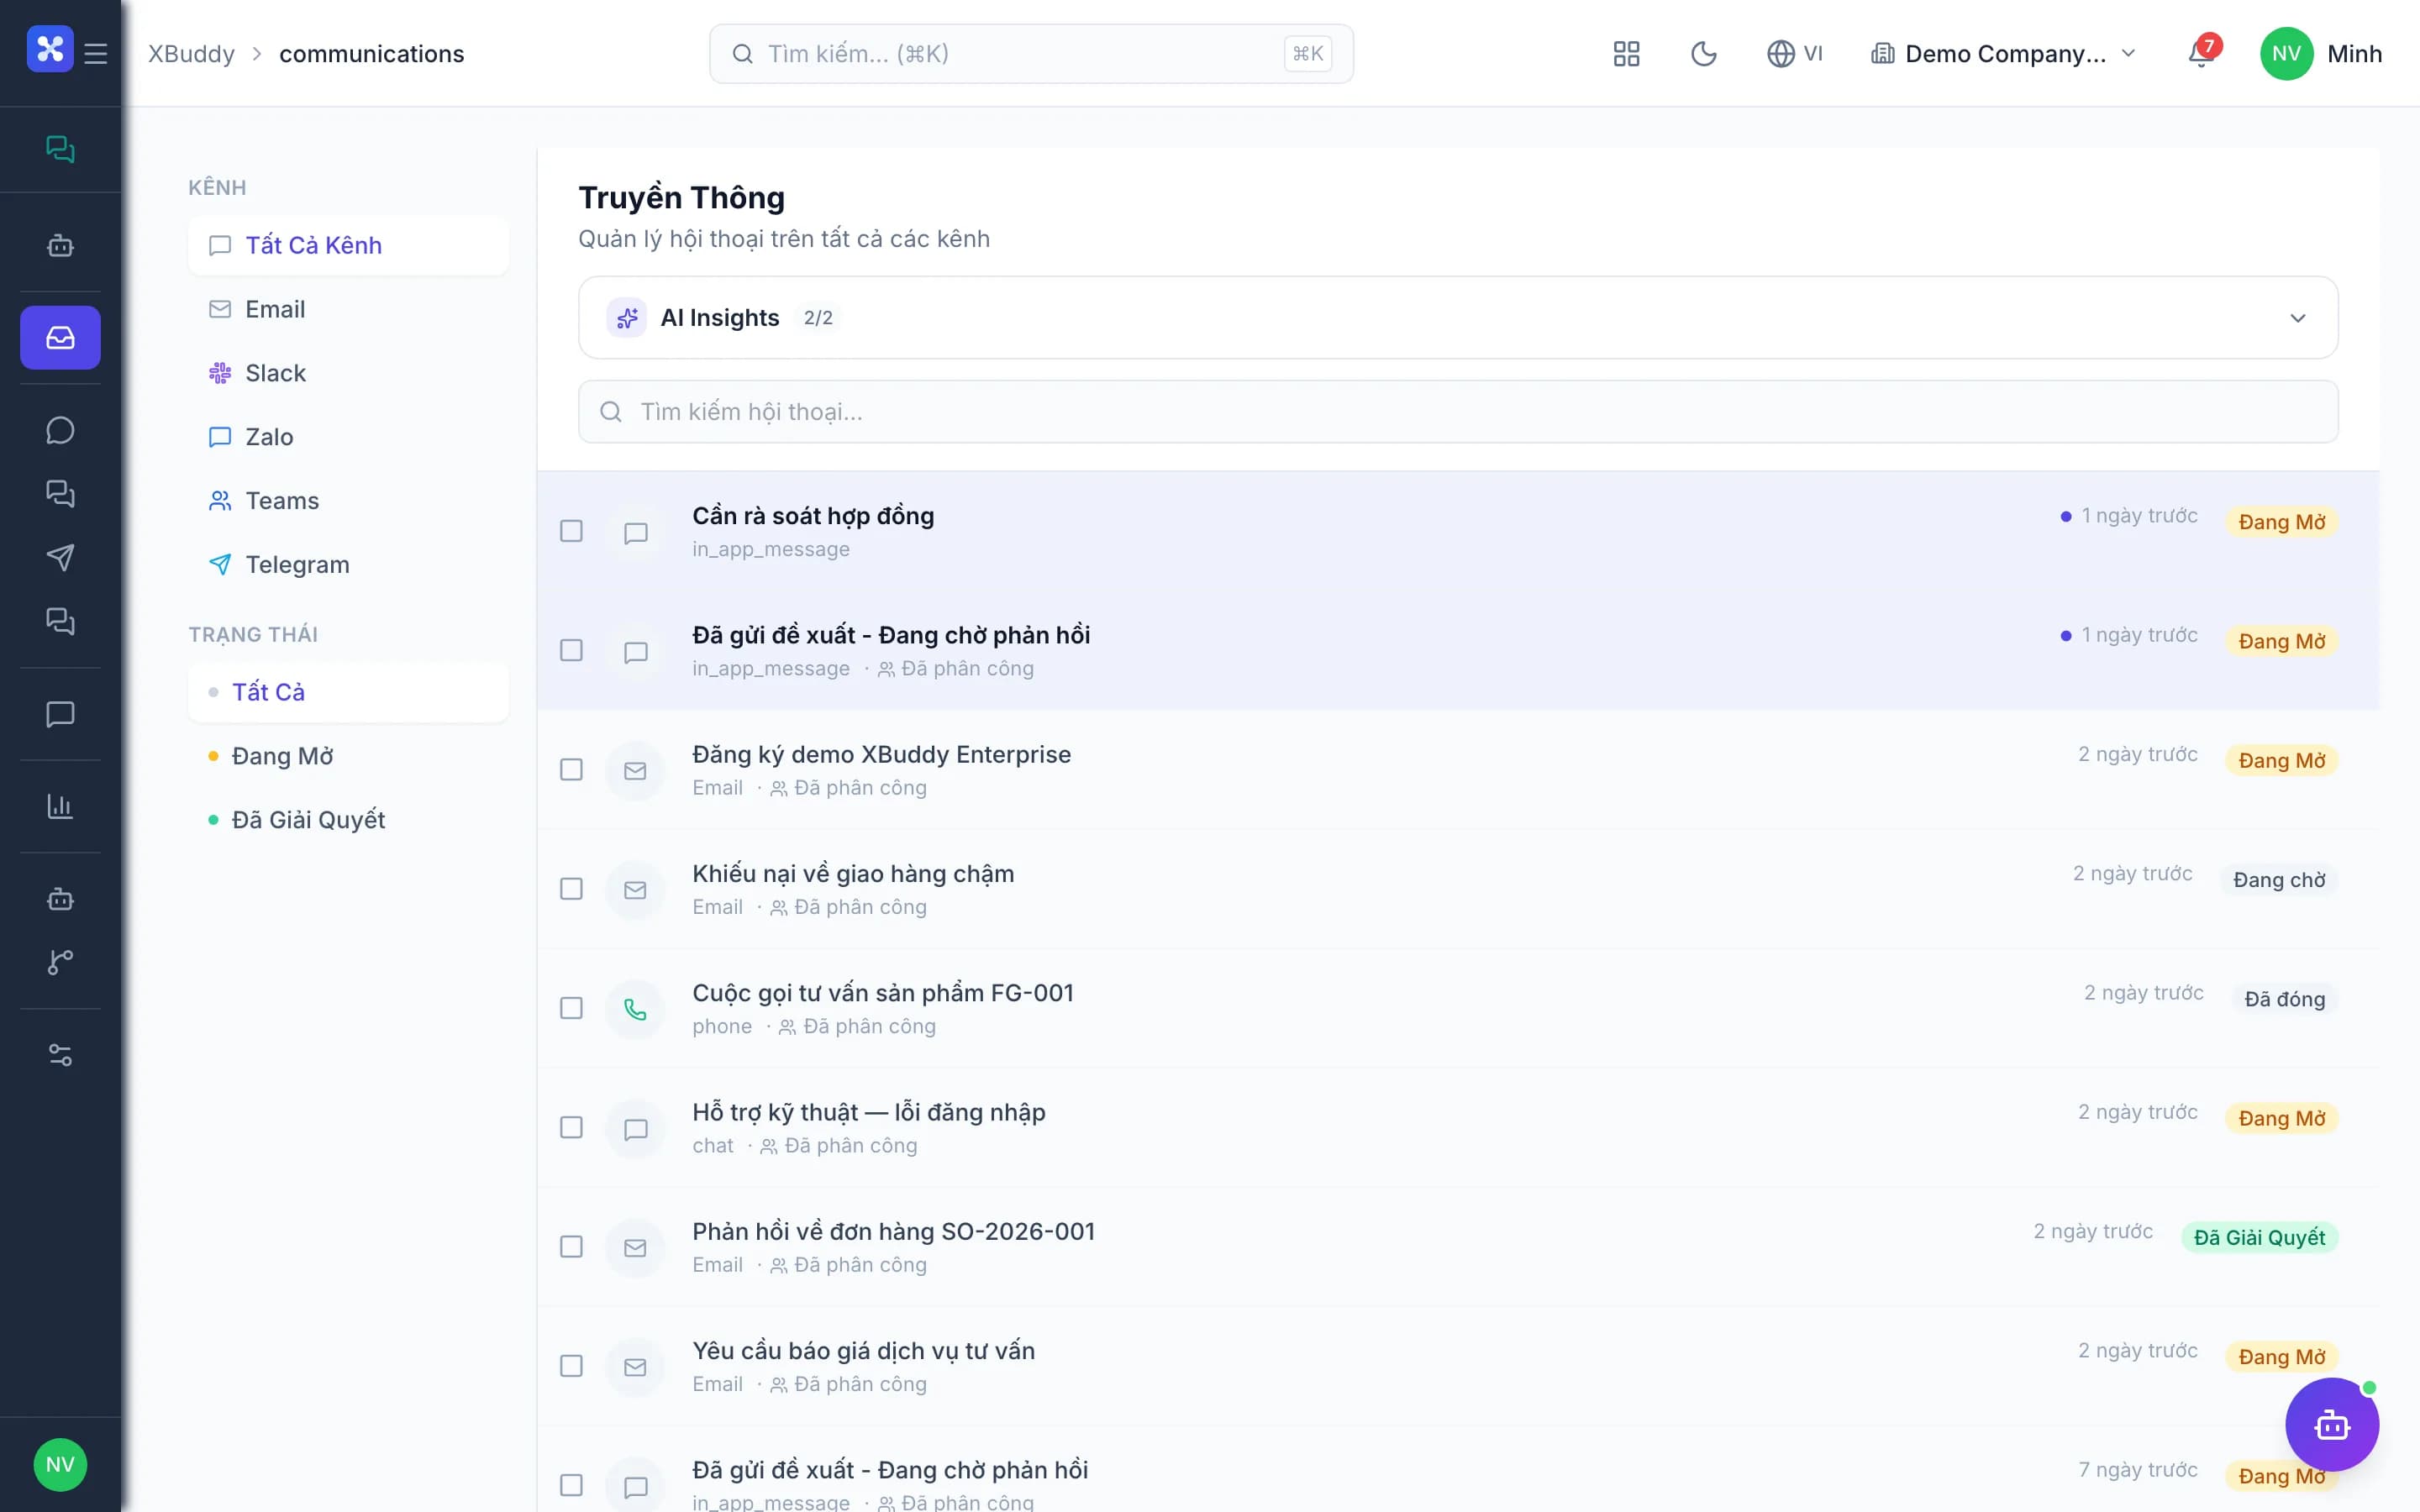The image size is (2420, 1512).
Task: Check the Cuộc gọi tư vấn FG-001 checkbox
Action: click(571, 1008)
